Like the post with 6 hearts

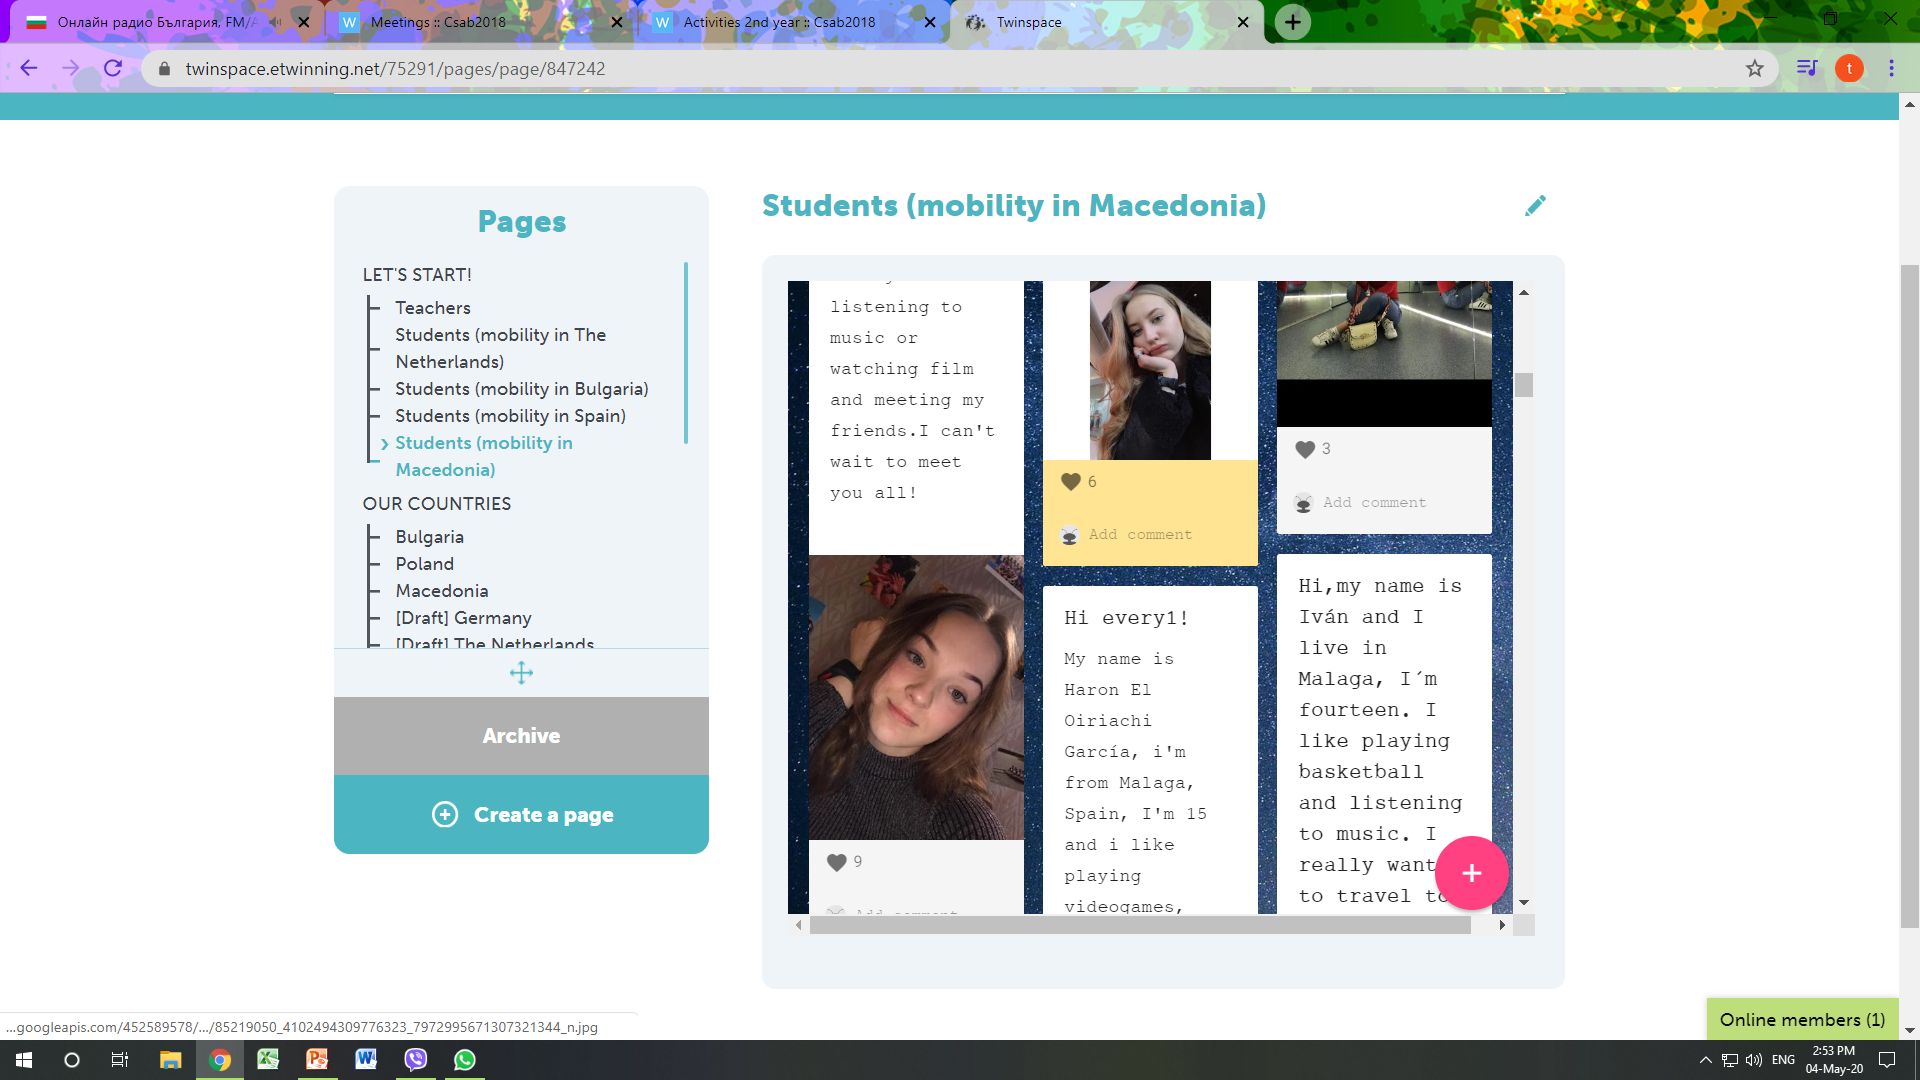click(1070, 482)
